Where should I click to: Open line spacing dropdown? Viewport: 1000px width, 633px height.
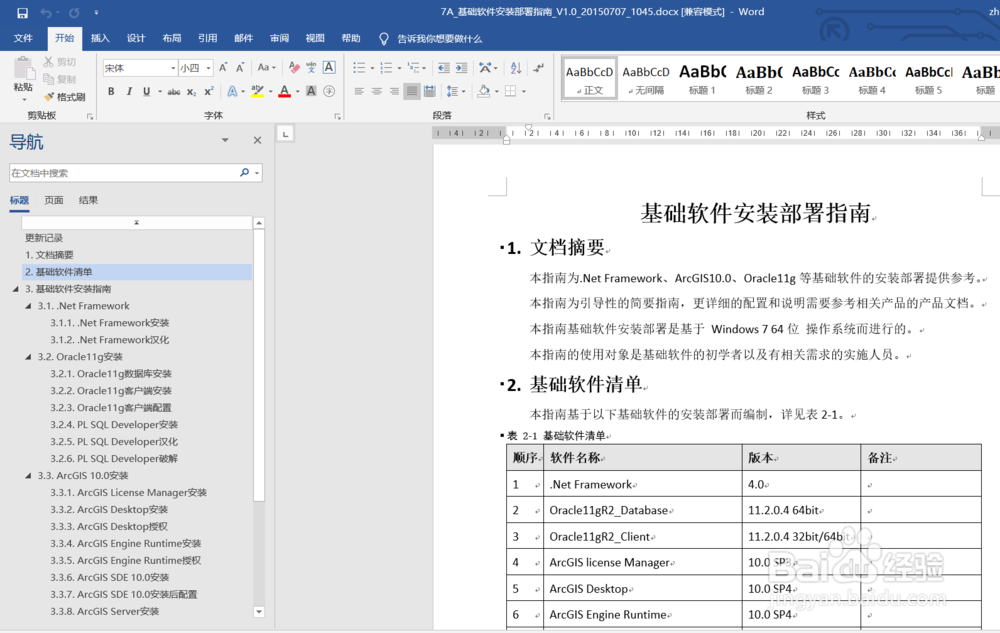tap(456, 91)
